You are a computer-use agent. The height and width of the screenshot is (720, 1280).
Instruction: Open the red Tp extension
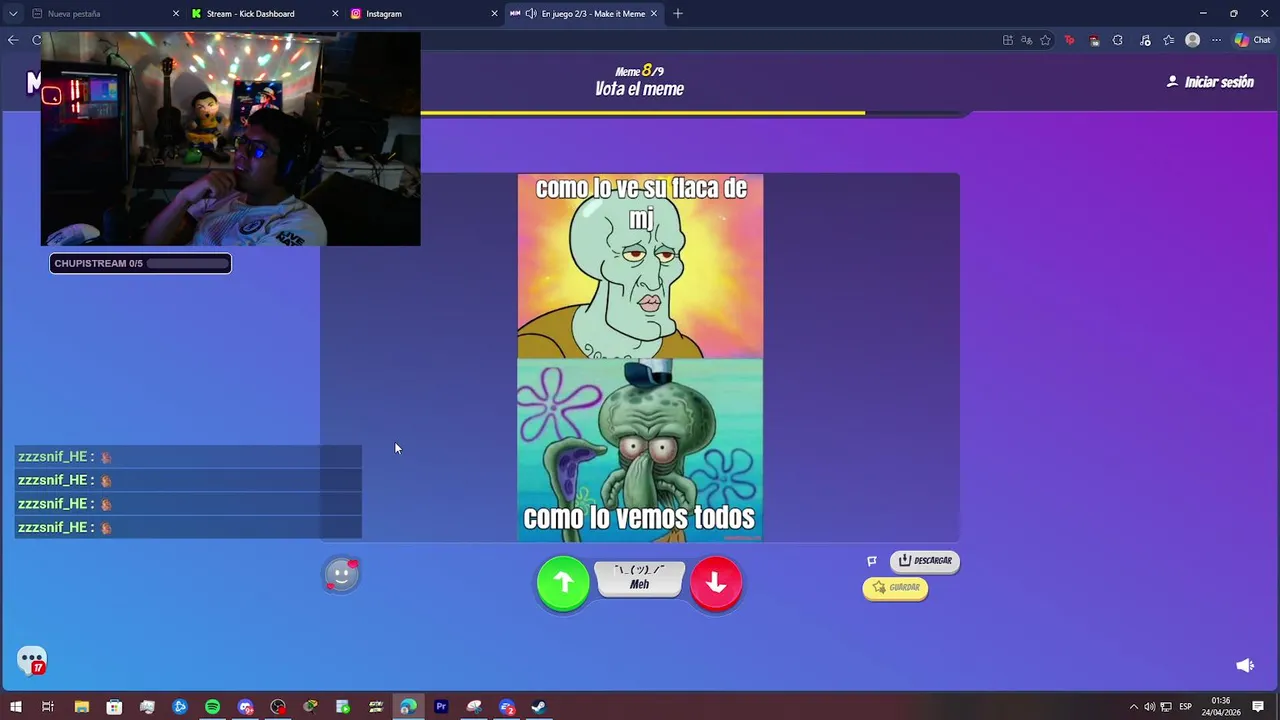tap(1070, 40)
